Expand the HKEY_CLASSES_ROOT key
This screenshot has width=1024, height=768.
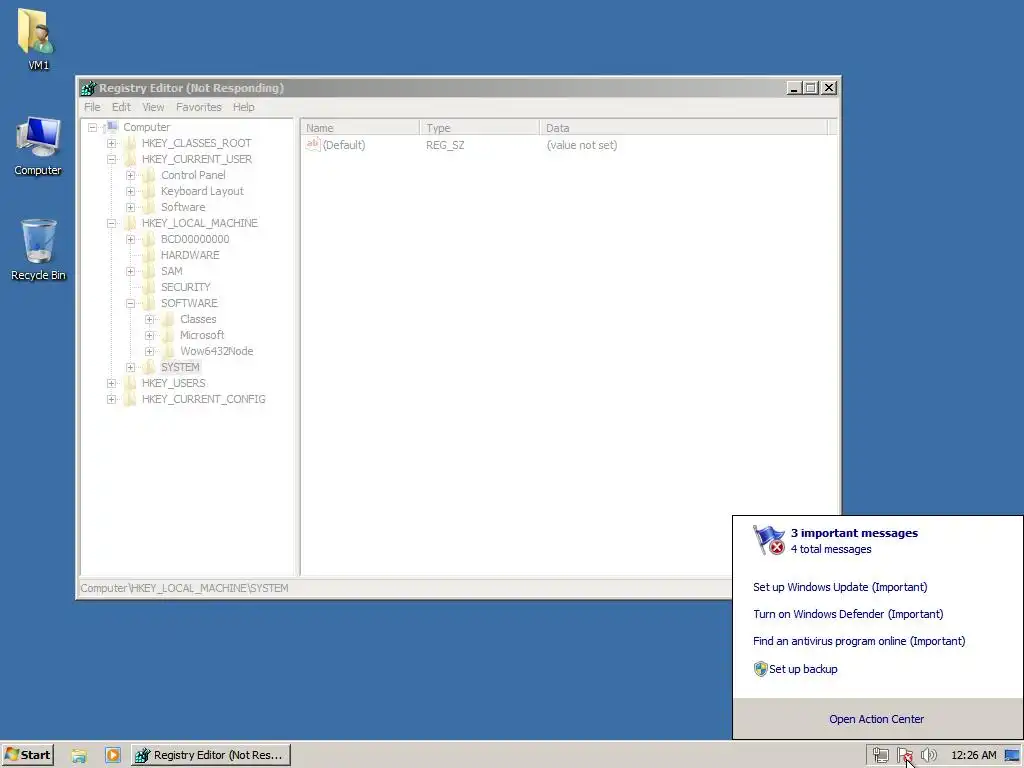point(112,143)
